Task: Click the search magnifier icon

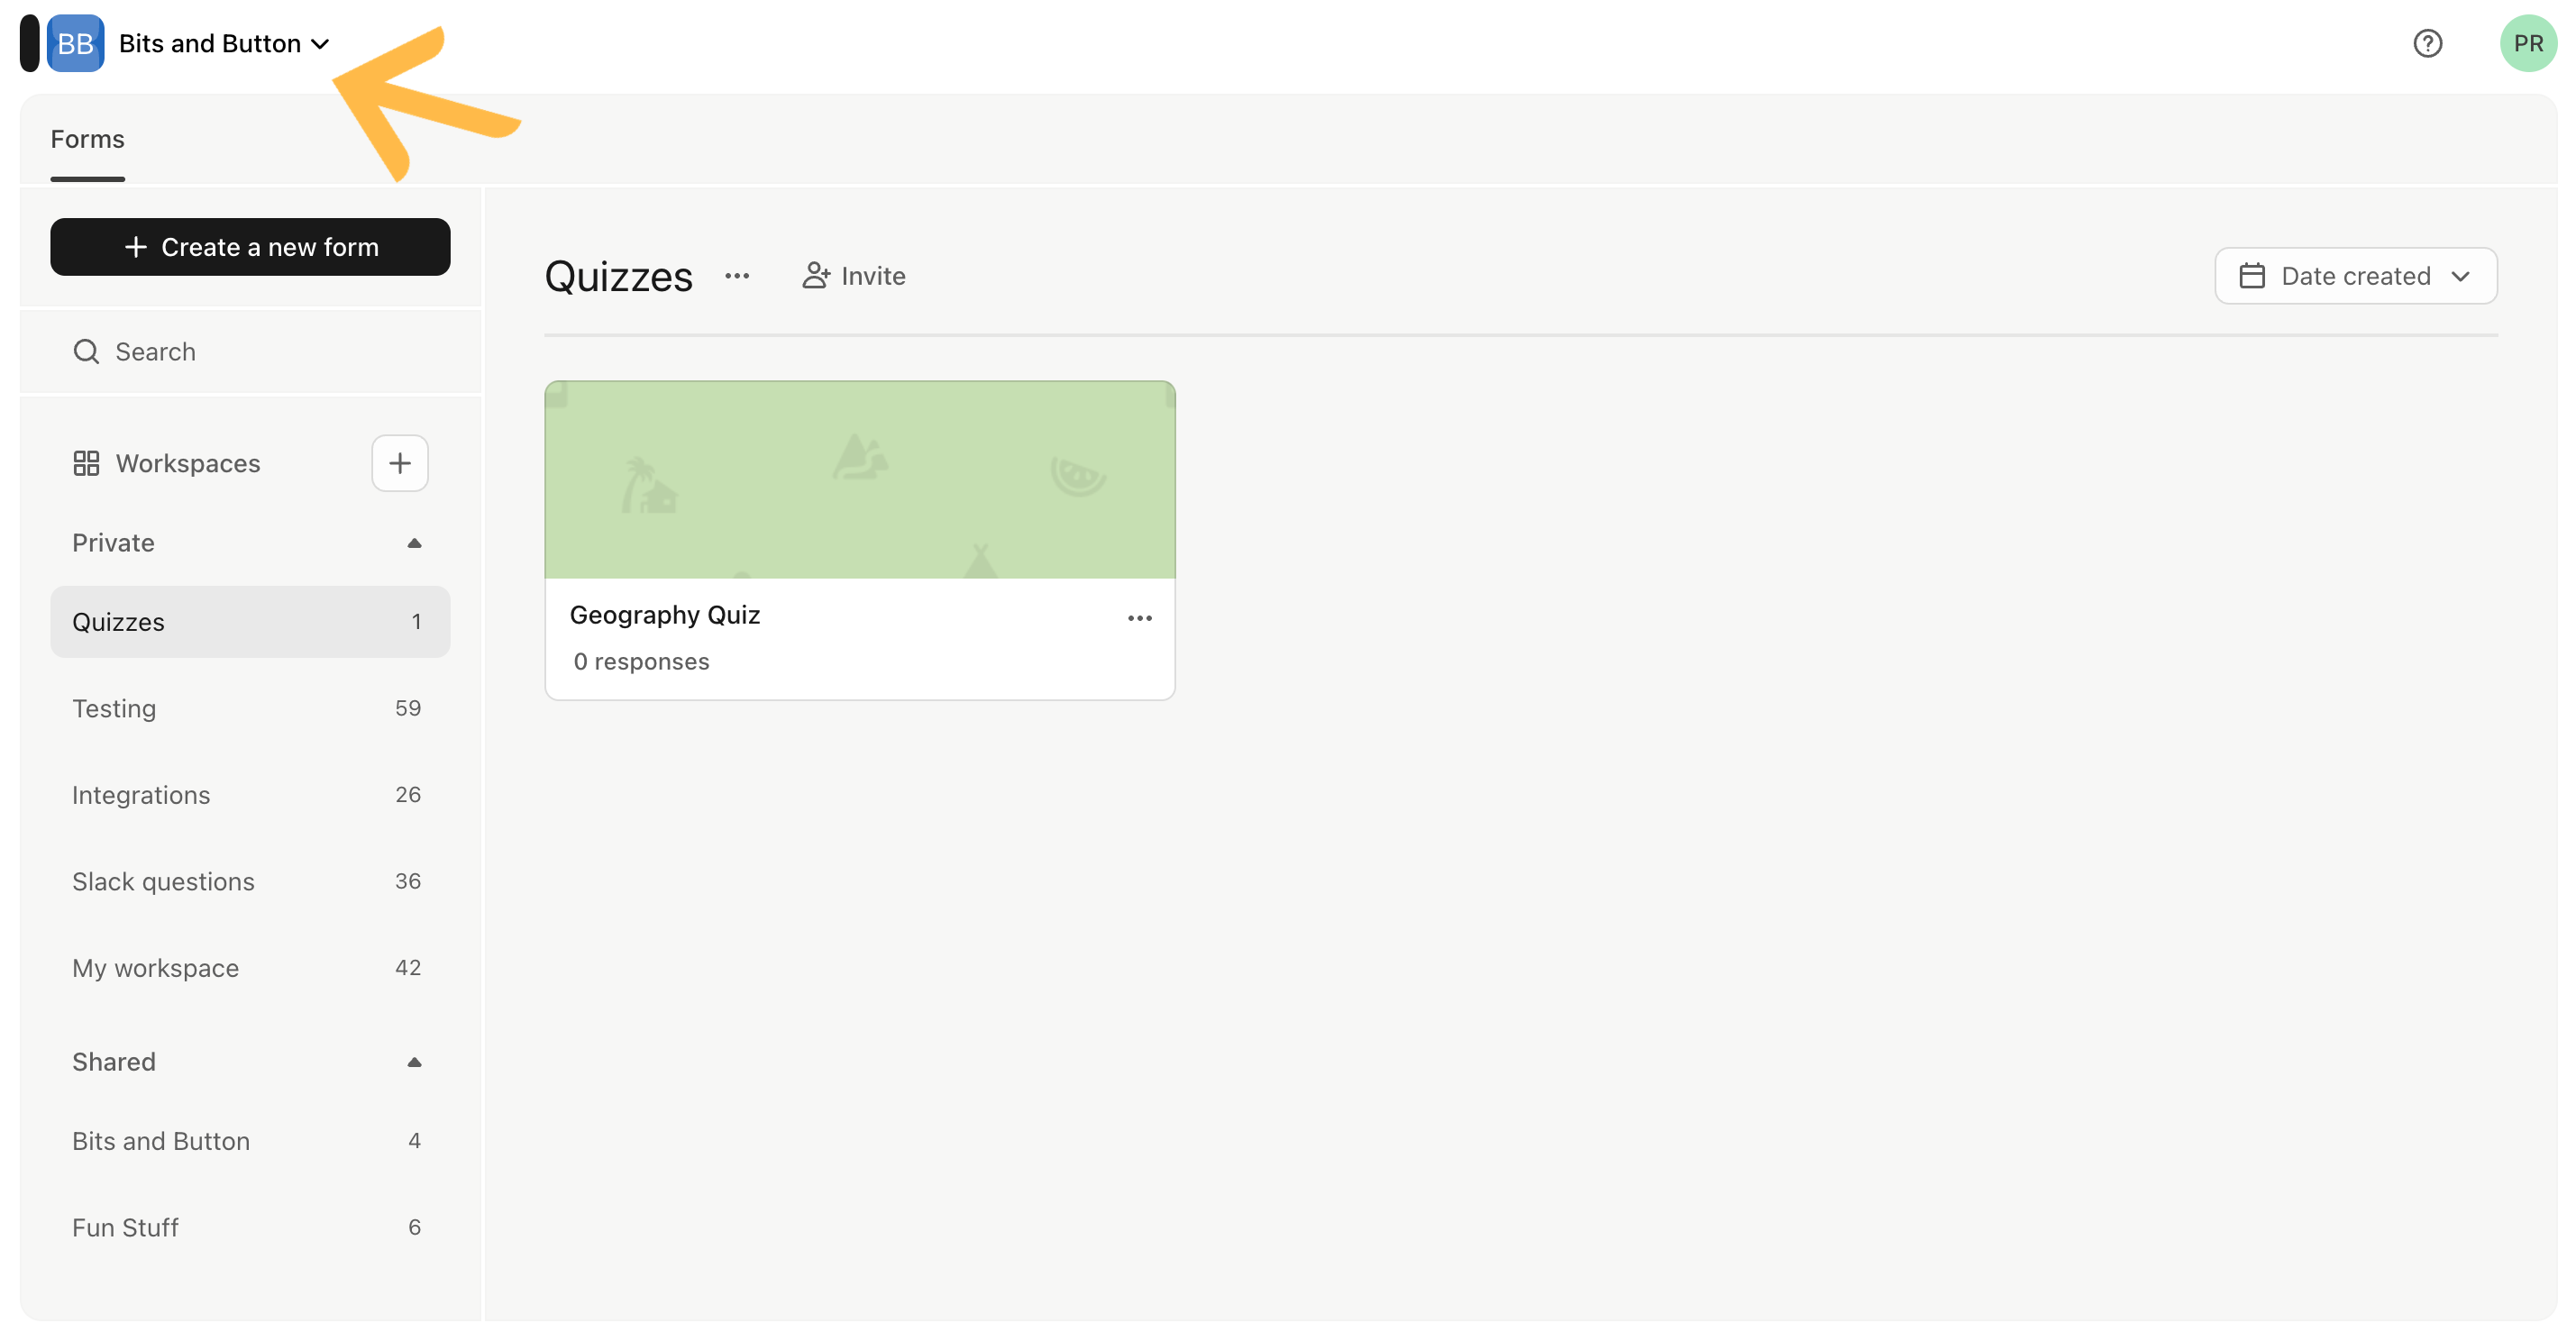Action: click(86, 351)
